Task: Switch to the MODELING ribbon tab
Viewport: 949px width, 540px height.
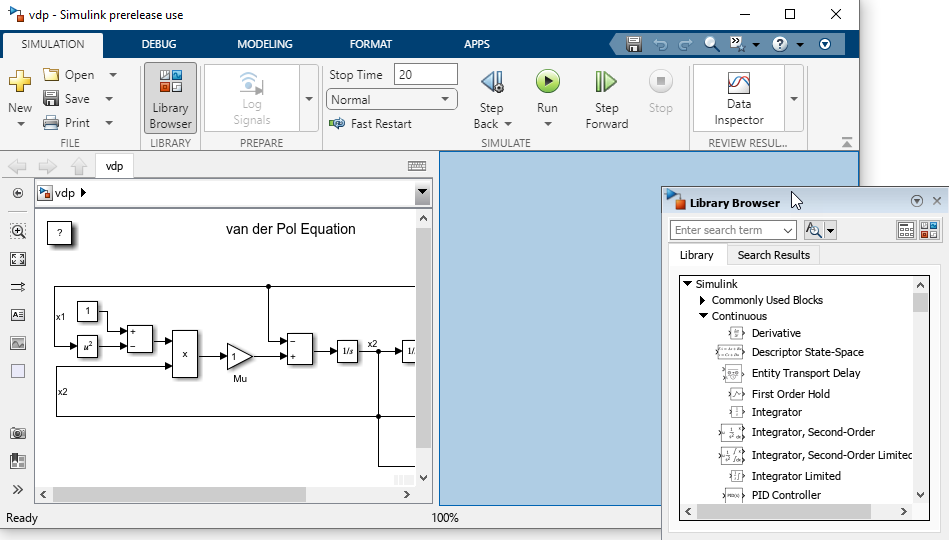Action: pyautogui.click(x=264, y=44)
